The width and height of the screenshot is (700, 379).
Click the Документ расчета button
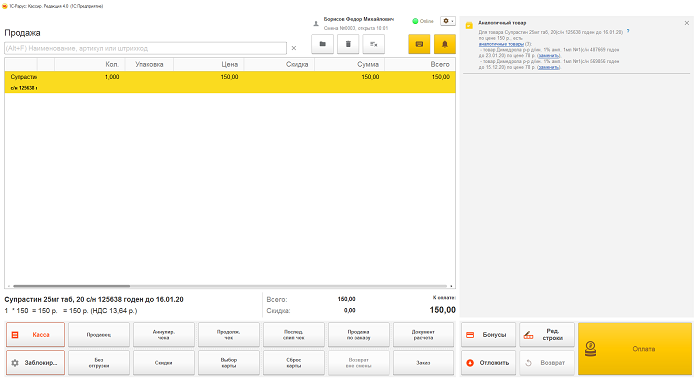[x=423, y=334]
